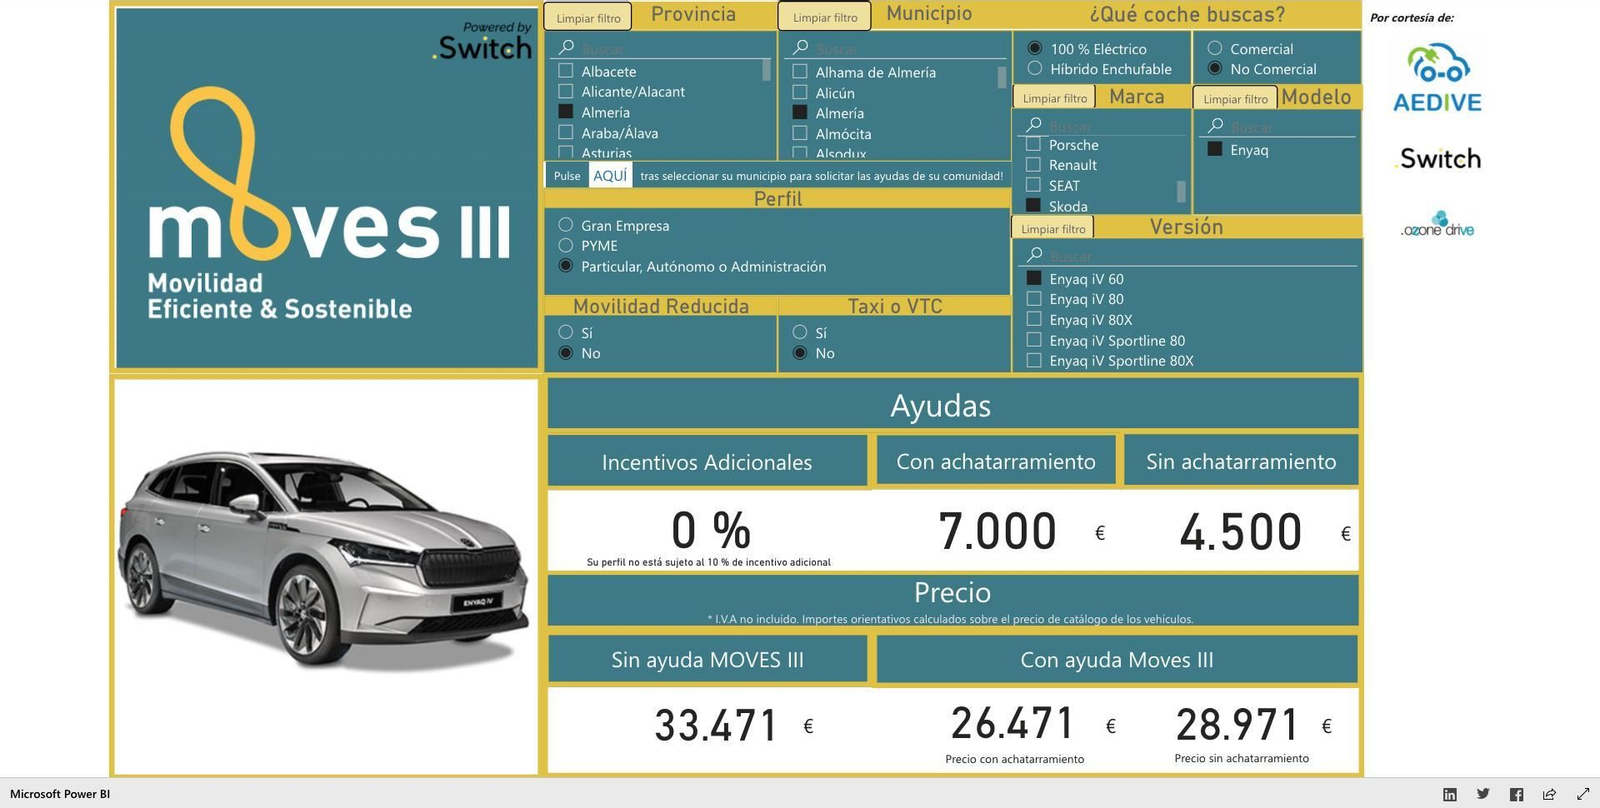
Task: Click the search magnifier in Marca
Action: coord(1034,125)
